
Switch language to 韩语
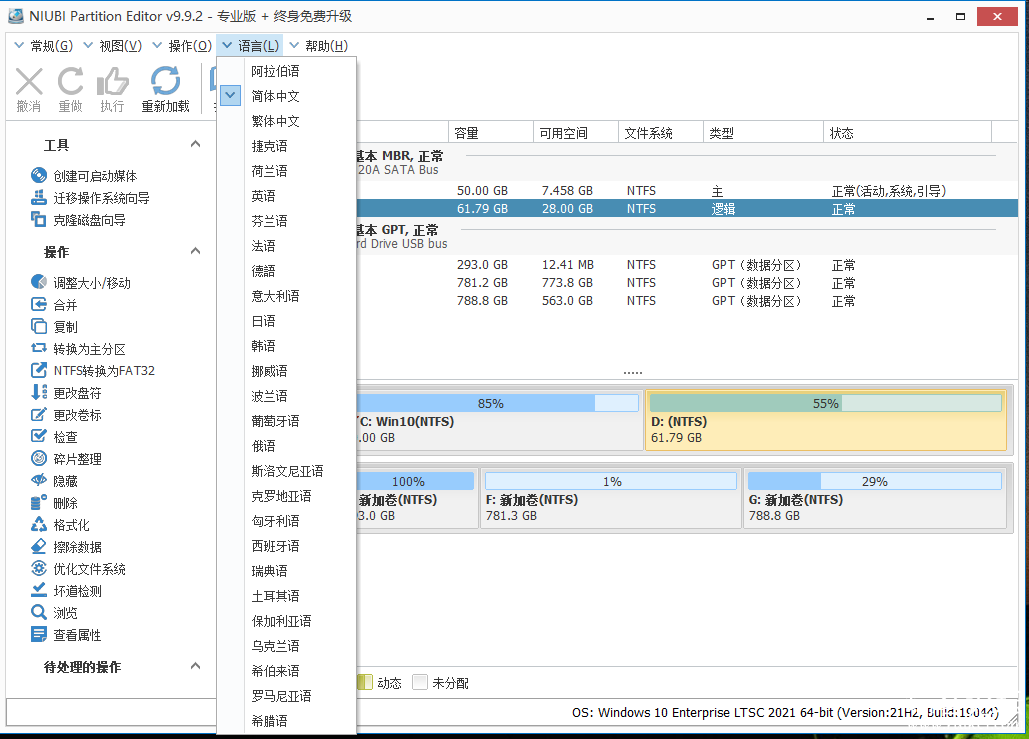[287, 346]
